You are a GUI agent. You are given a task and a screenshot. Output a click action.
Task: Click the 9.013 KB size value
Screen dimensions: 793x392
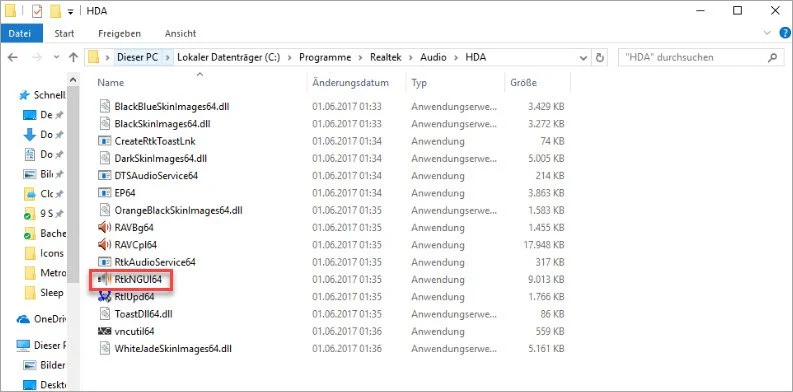[546, 279]
